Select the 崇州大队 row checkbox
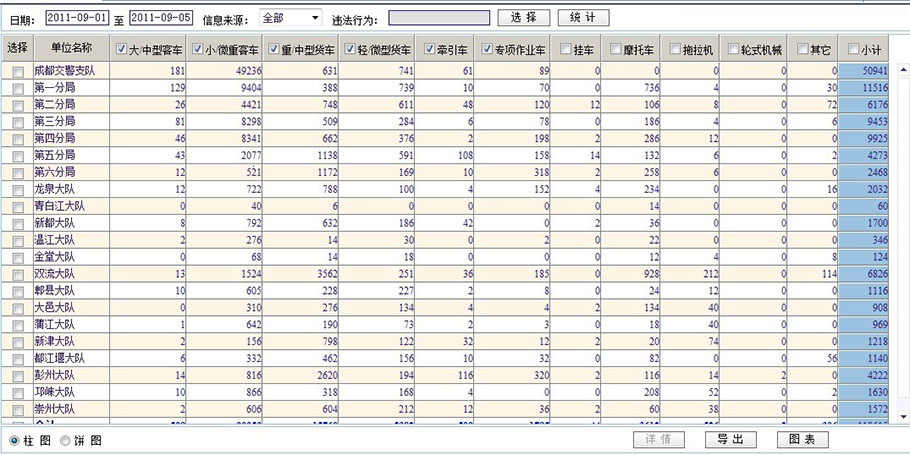 click(18, 410)
